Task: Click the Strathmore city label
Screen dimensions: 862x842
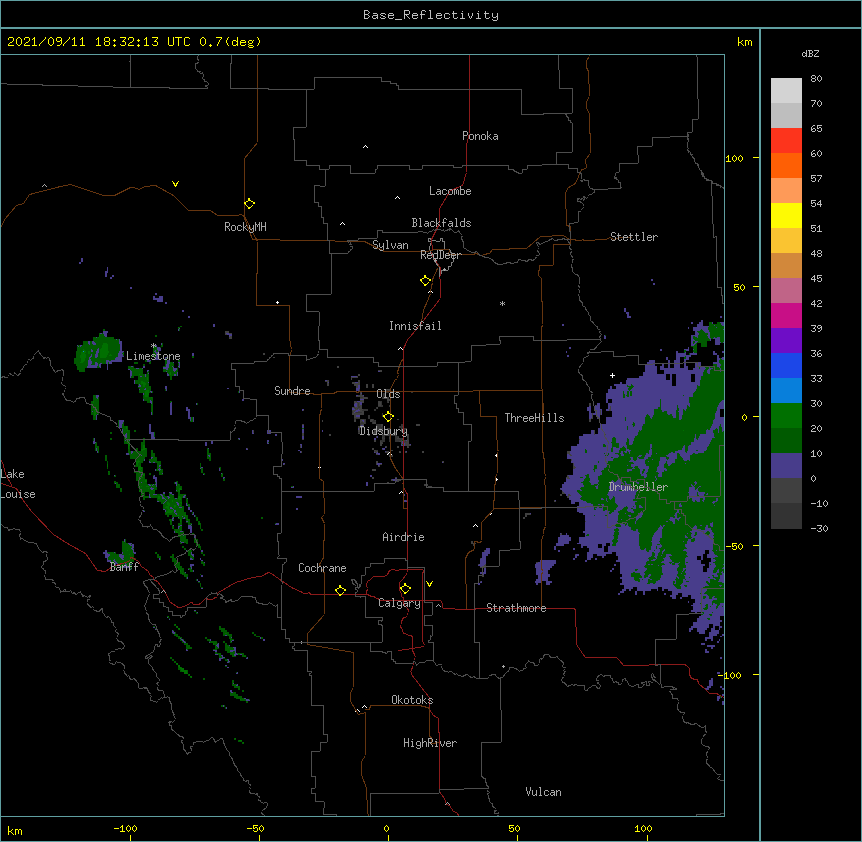Action: (x=516, y=608)
